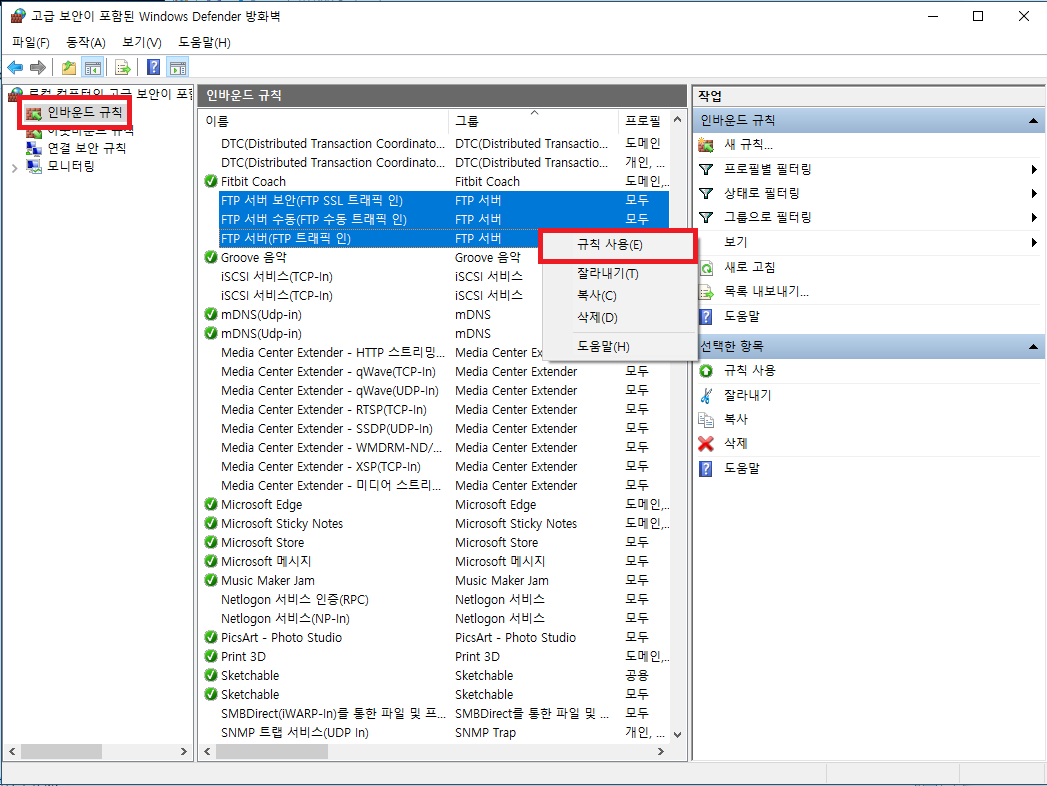Click the red X 삭제 icon
1047x786 pixels.
[x=706, y=443]
